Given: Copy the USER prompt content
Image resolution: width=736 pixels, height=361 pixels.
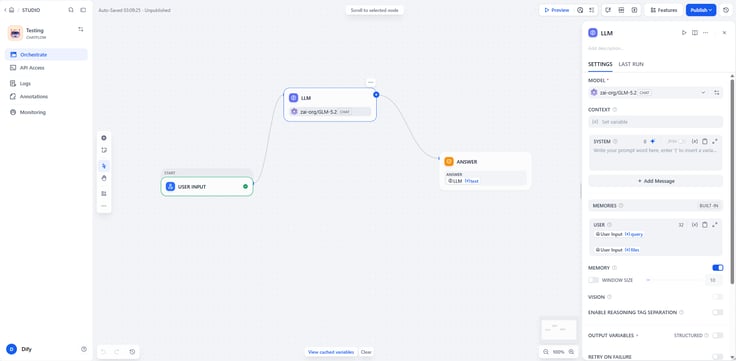Looking at the screenshot, I should 705,225.
